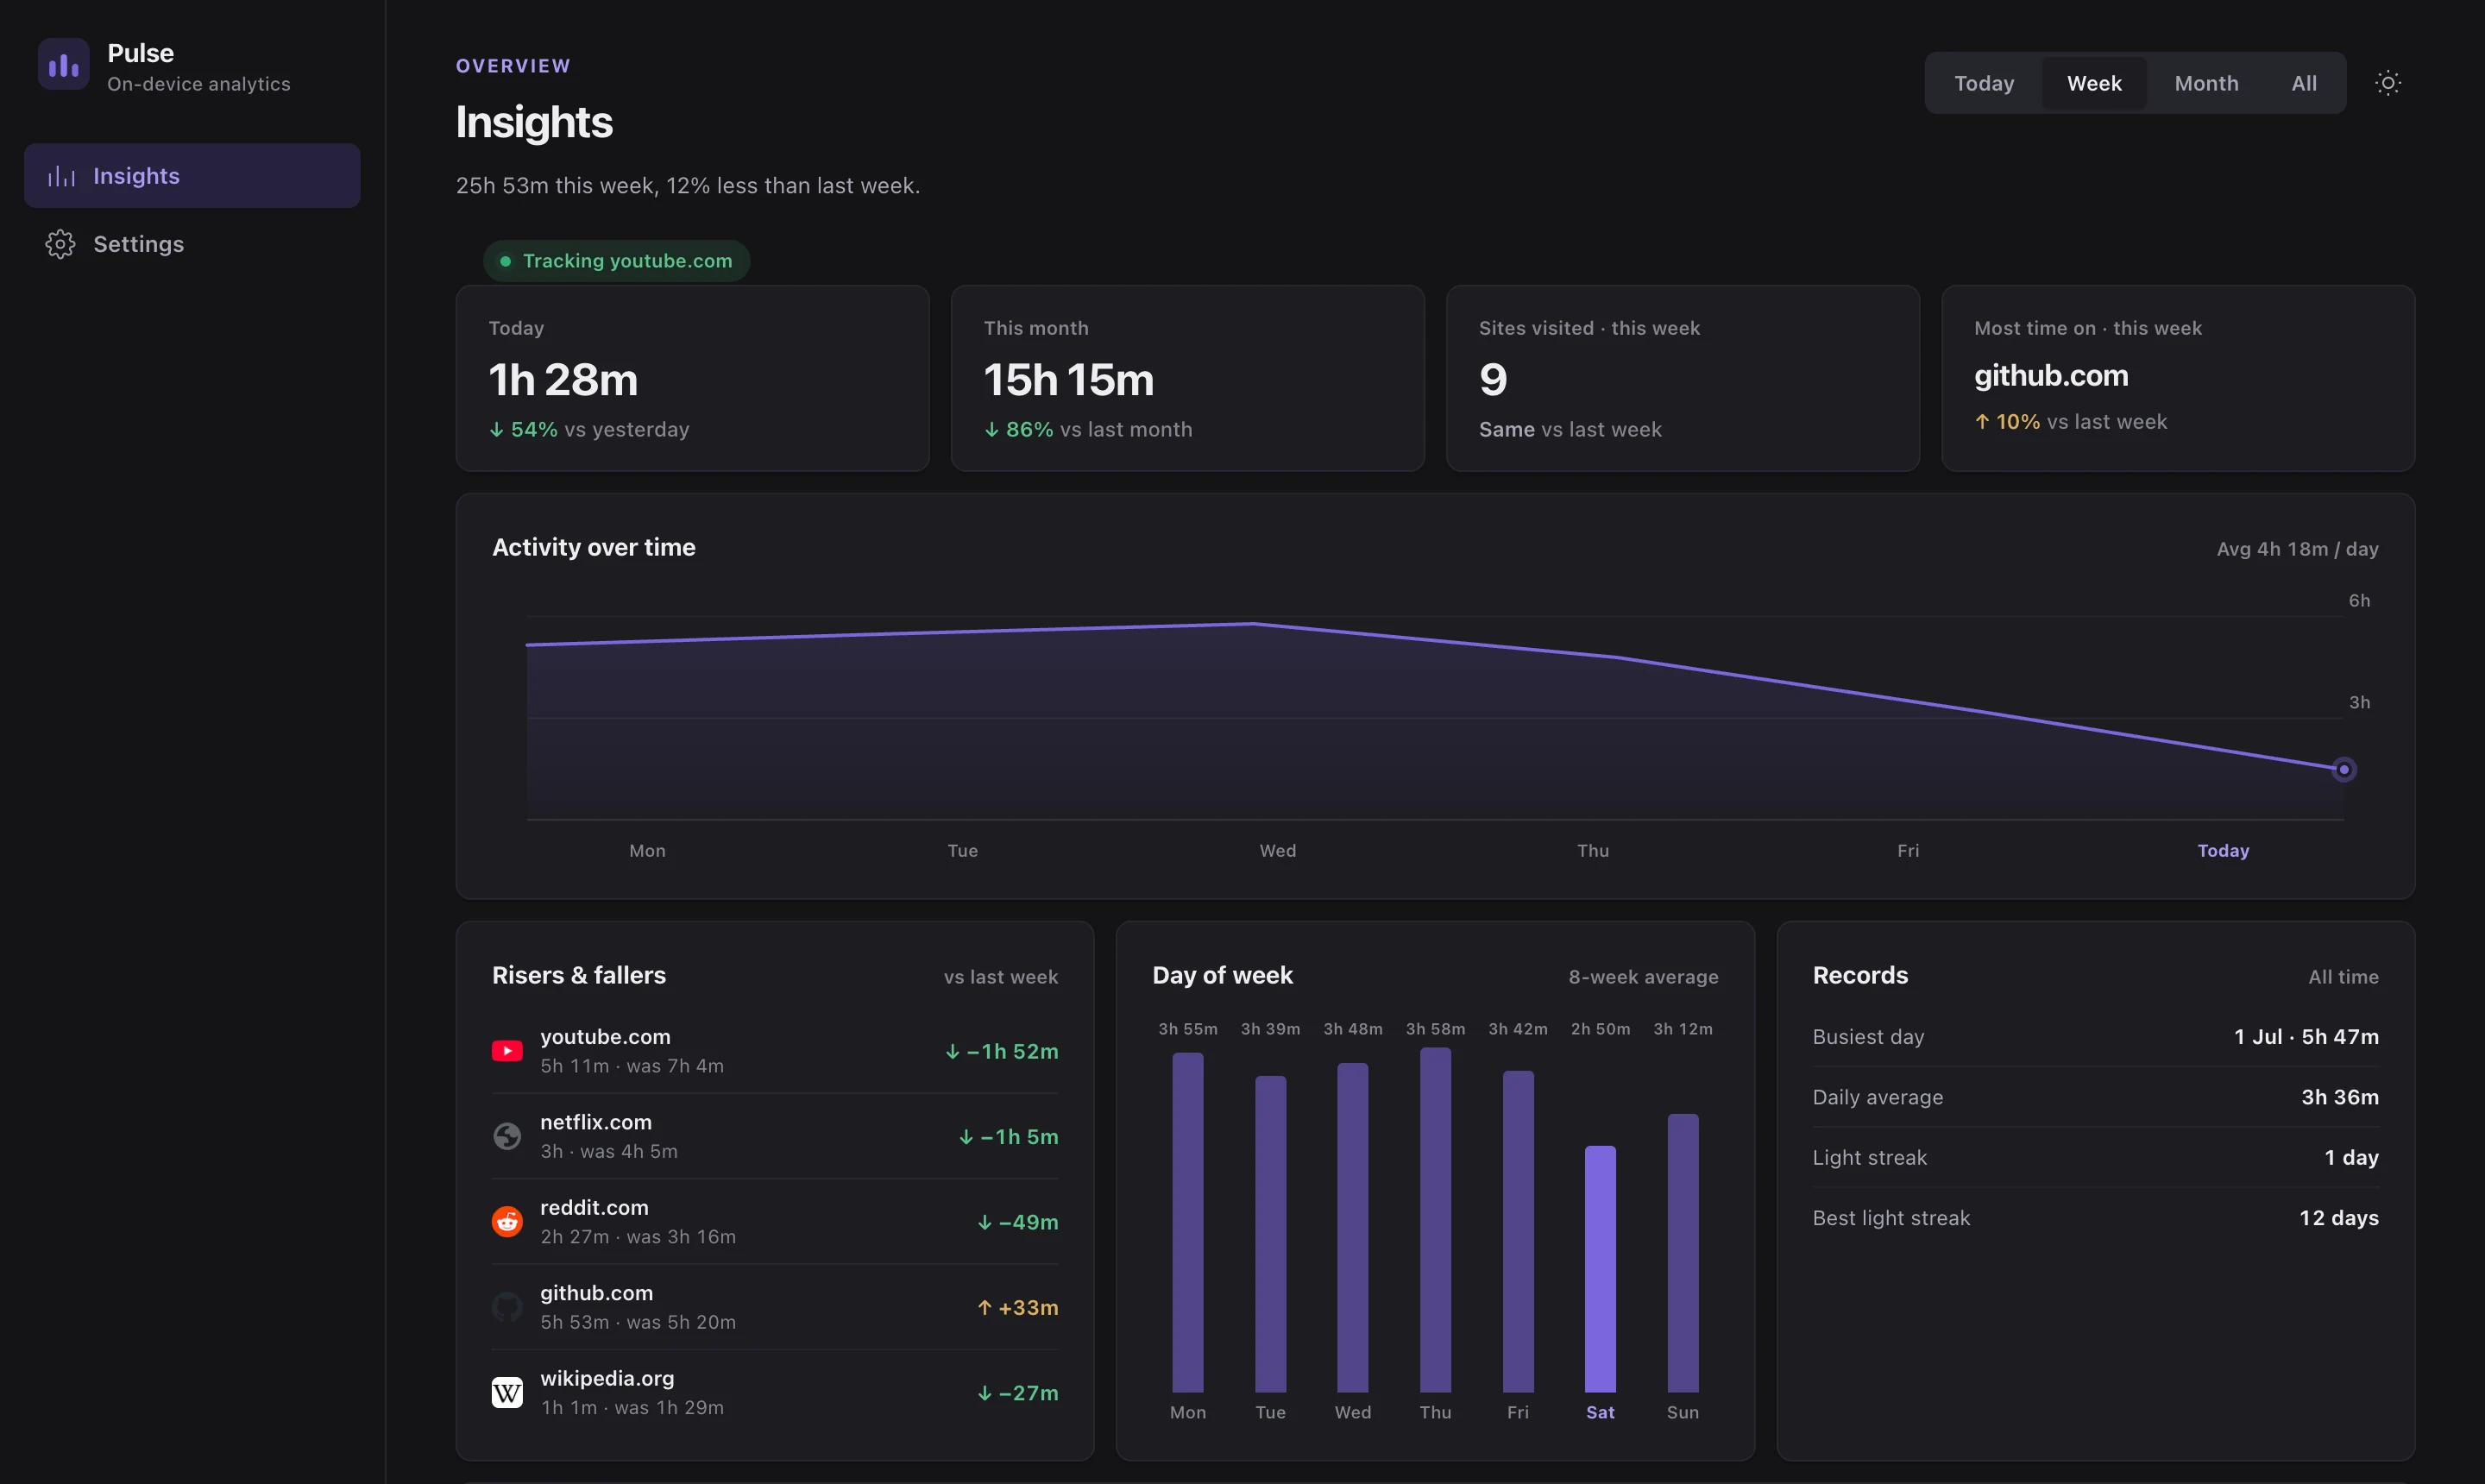Screen dimensions: 2485x1484
Task: Click the Insights bar chart sidebar icon
Action: pos(62,176)
